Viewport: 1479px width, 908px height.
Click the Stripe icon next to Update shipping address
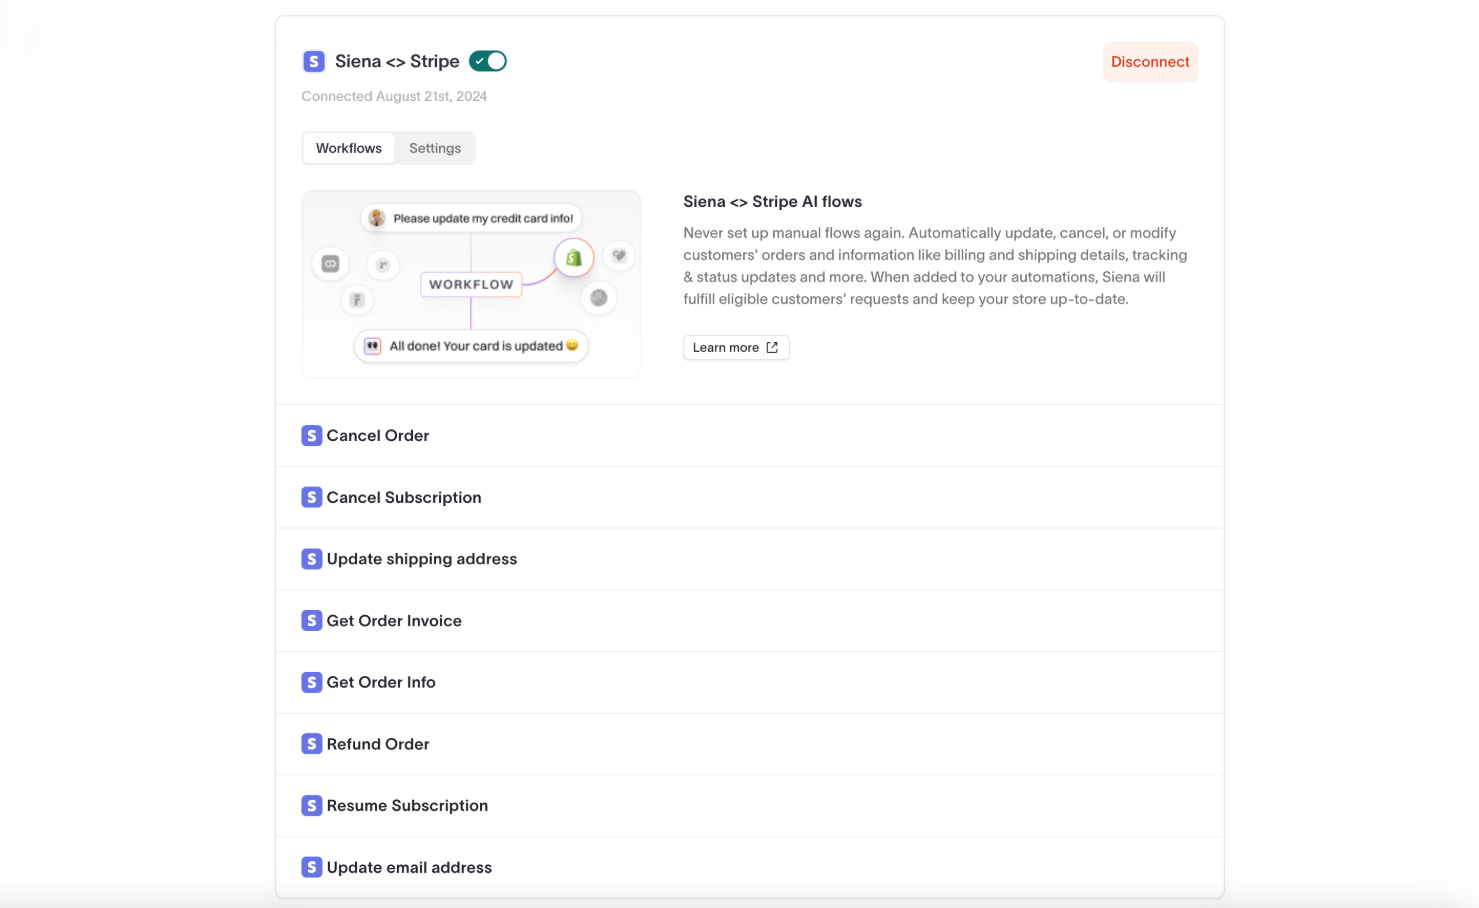point(312,559)
